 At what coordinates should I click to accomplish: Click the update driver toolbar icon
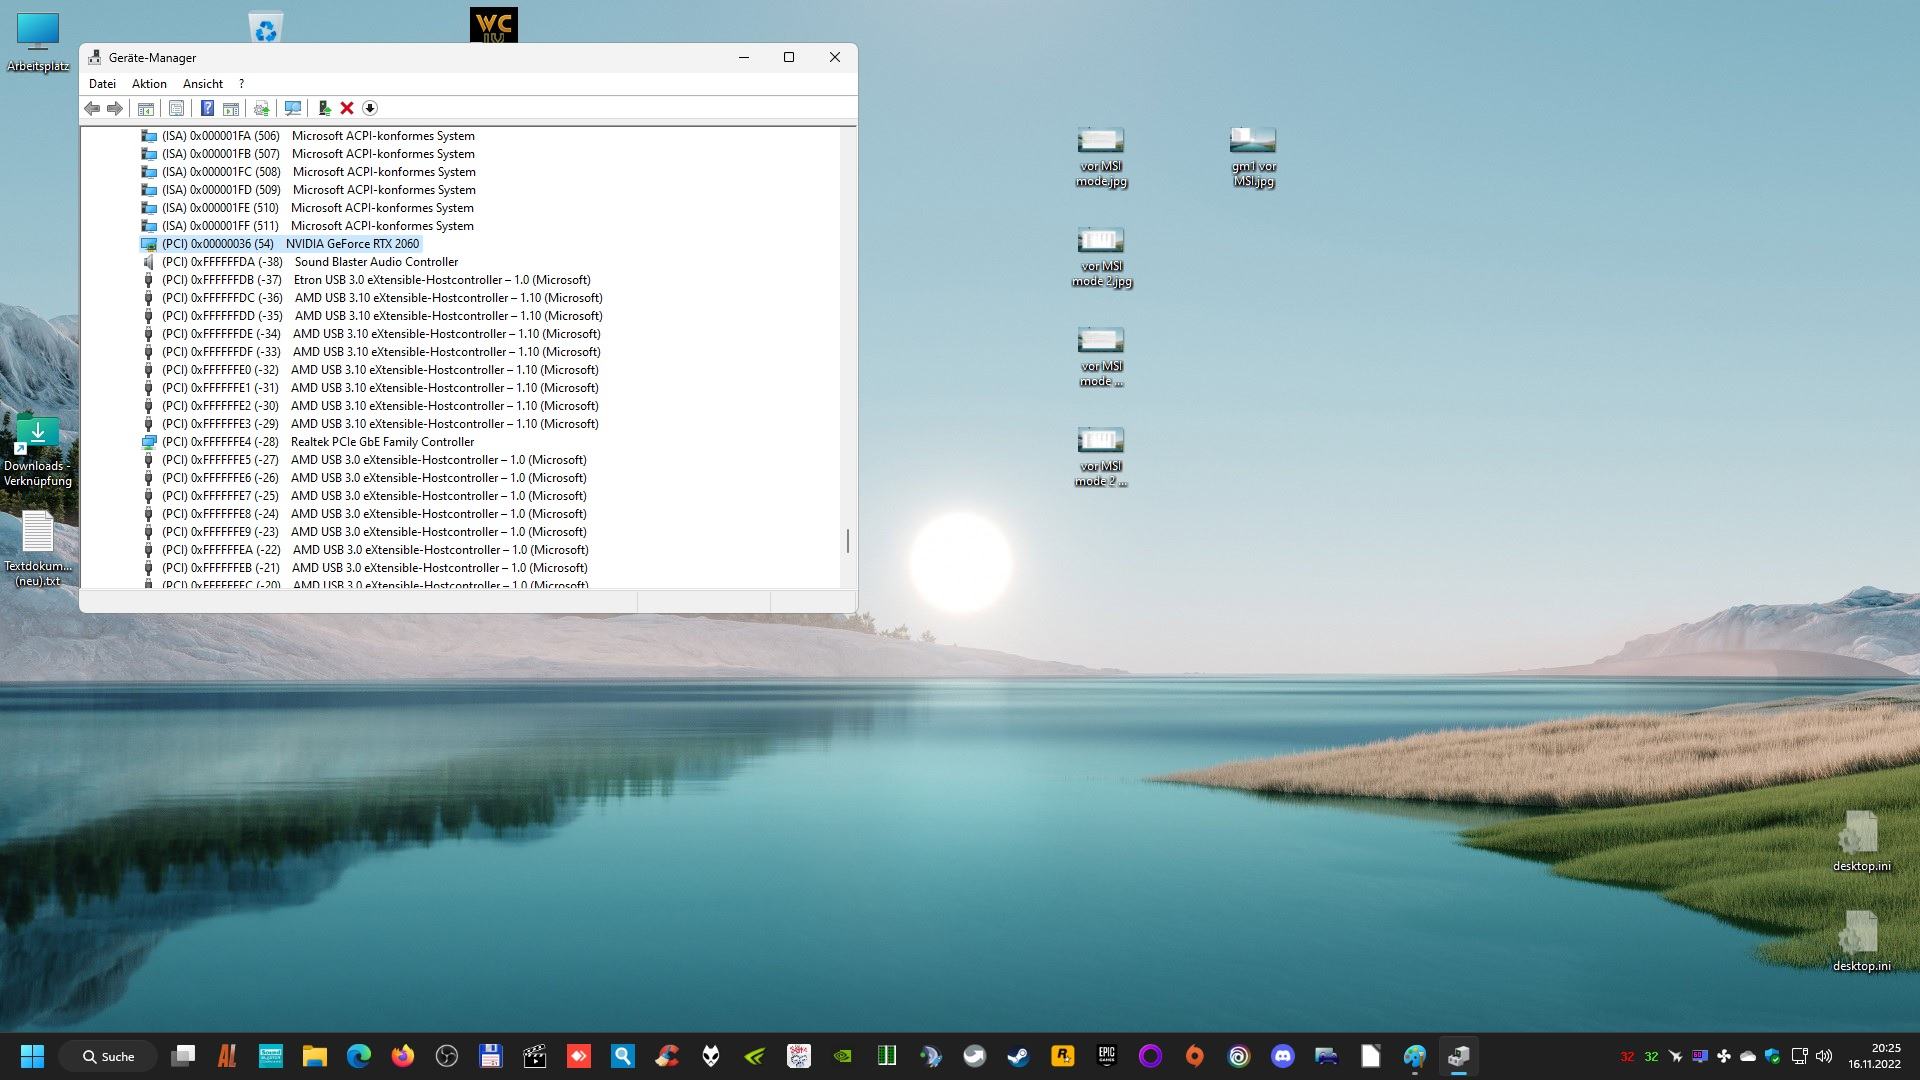tap(262, 108)
